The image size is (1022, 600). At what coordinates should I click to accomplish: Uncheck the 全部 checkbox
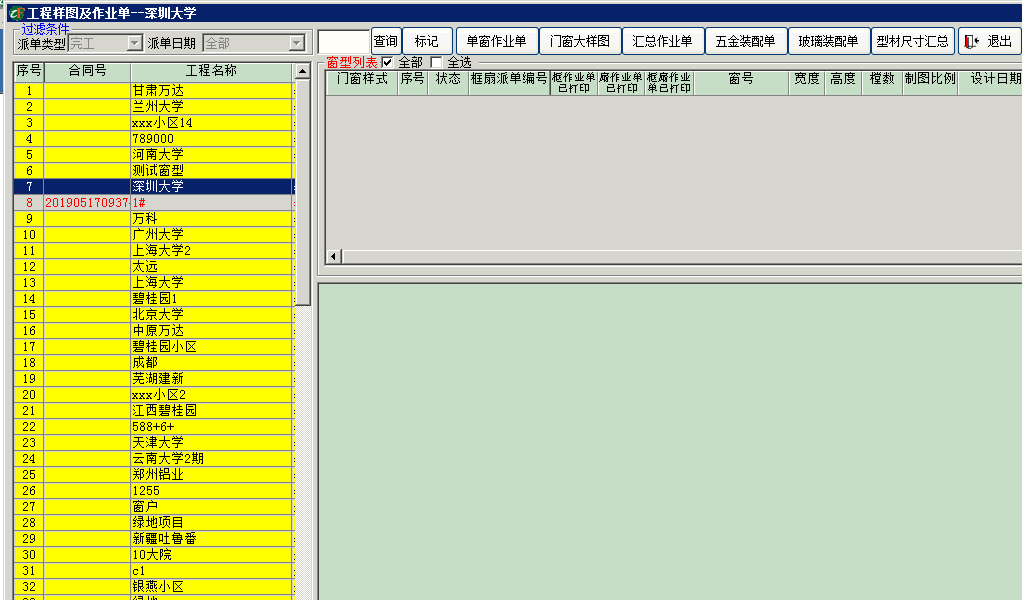pyautogui.click(x=388, y=61)
